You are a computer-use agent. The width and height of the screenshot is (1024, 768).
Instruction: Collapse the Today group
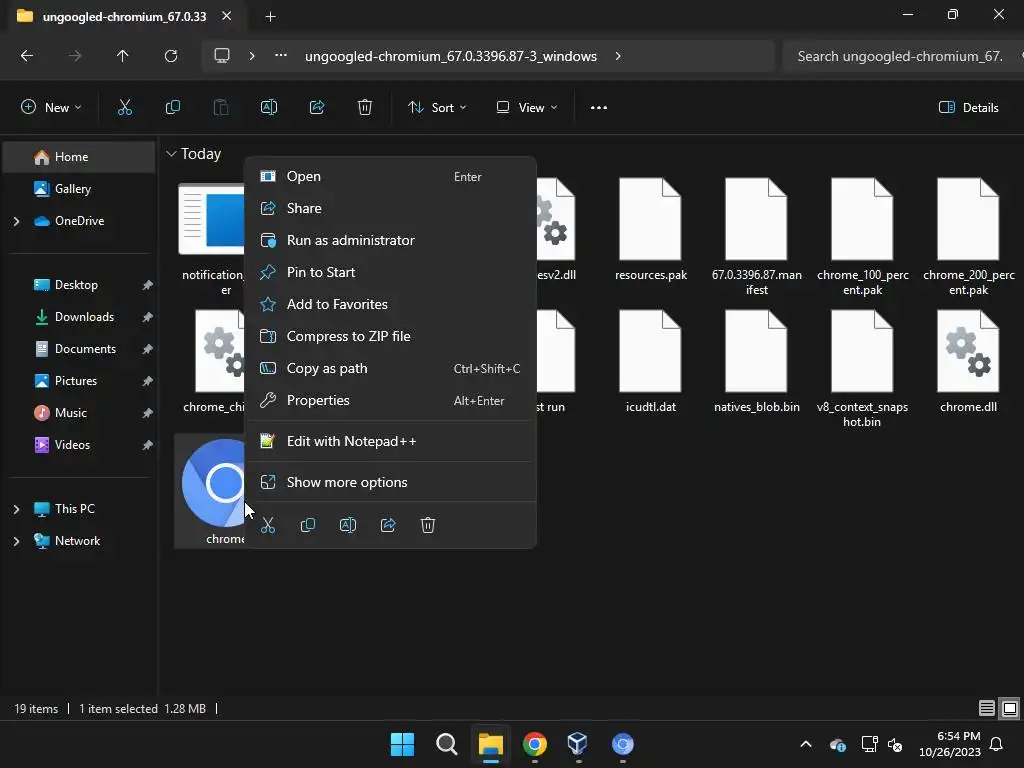(x=171, y=154)
